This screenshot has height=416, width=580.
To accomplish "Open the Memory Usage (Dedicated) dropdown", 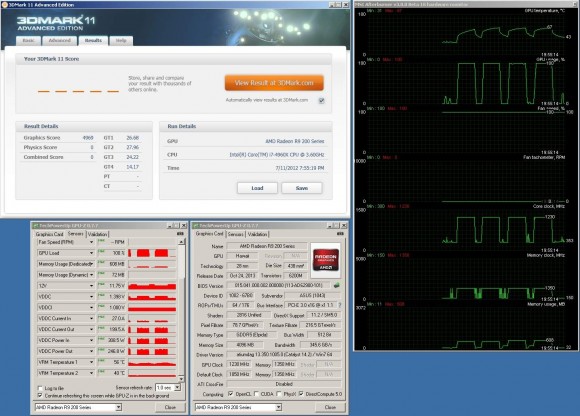I will point(91,264).
